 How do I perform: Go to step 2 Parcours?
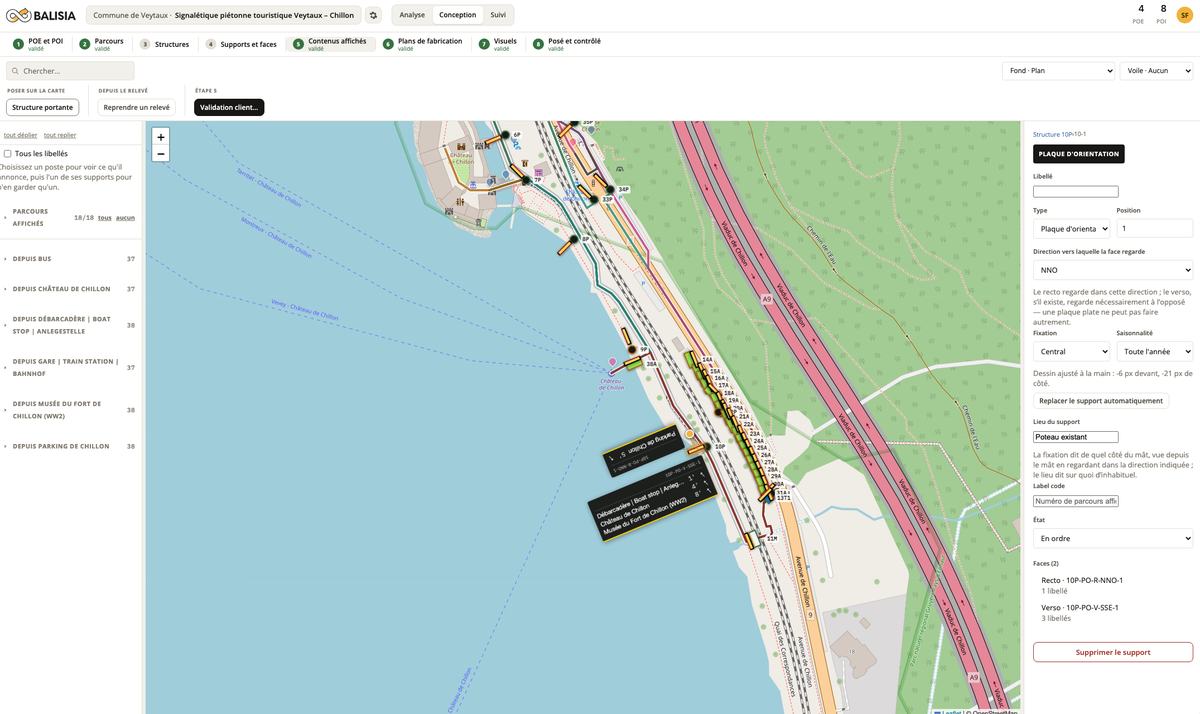pyautogui.click(x=102, y=44)
